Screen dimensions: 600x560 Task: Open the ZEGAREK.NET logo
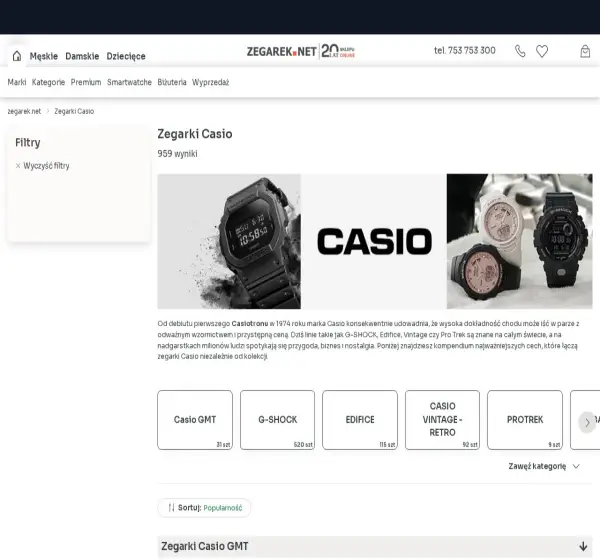(281, 51)
